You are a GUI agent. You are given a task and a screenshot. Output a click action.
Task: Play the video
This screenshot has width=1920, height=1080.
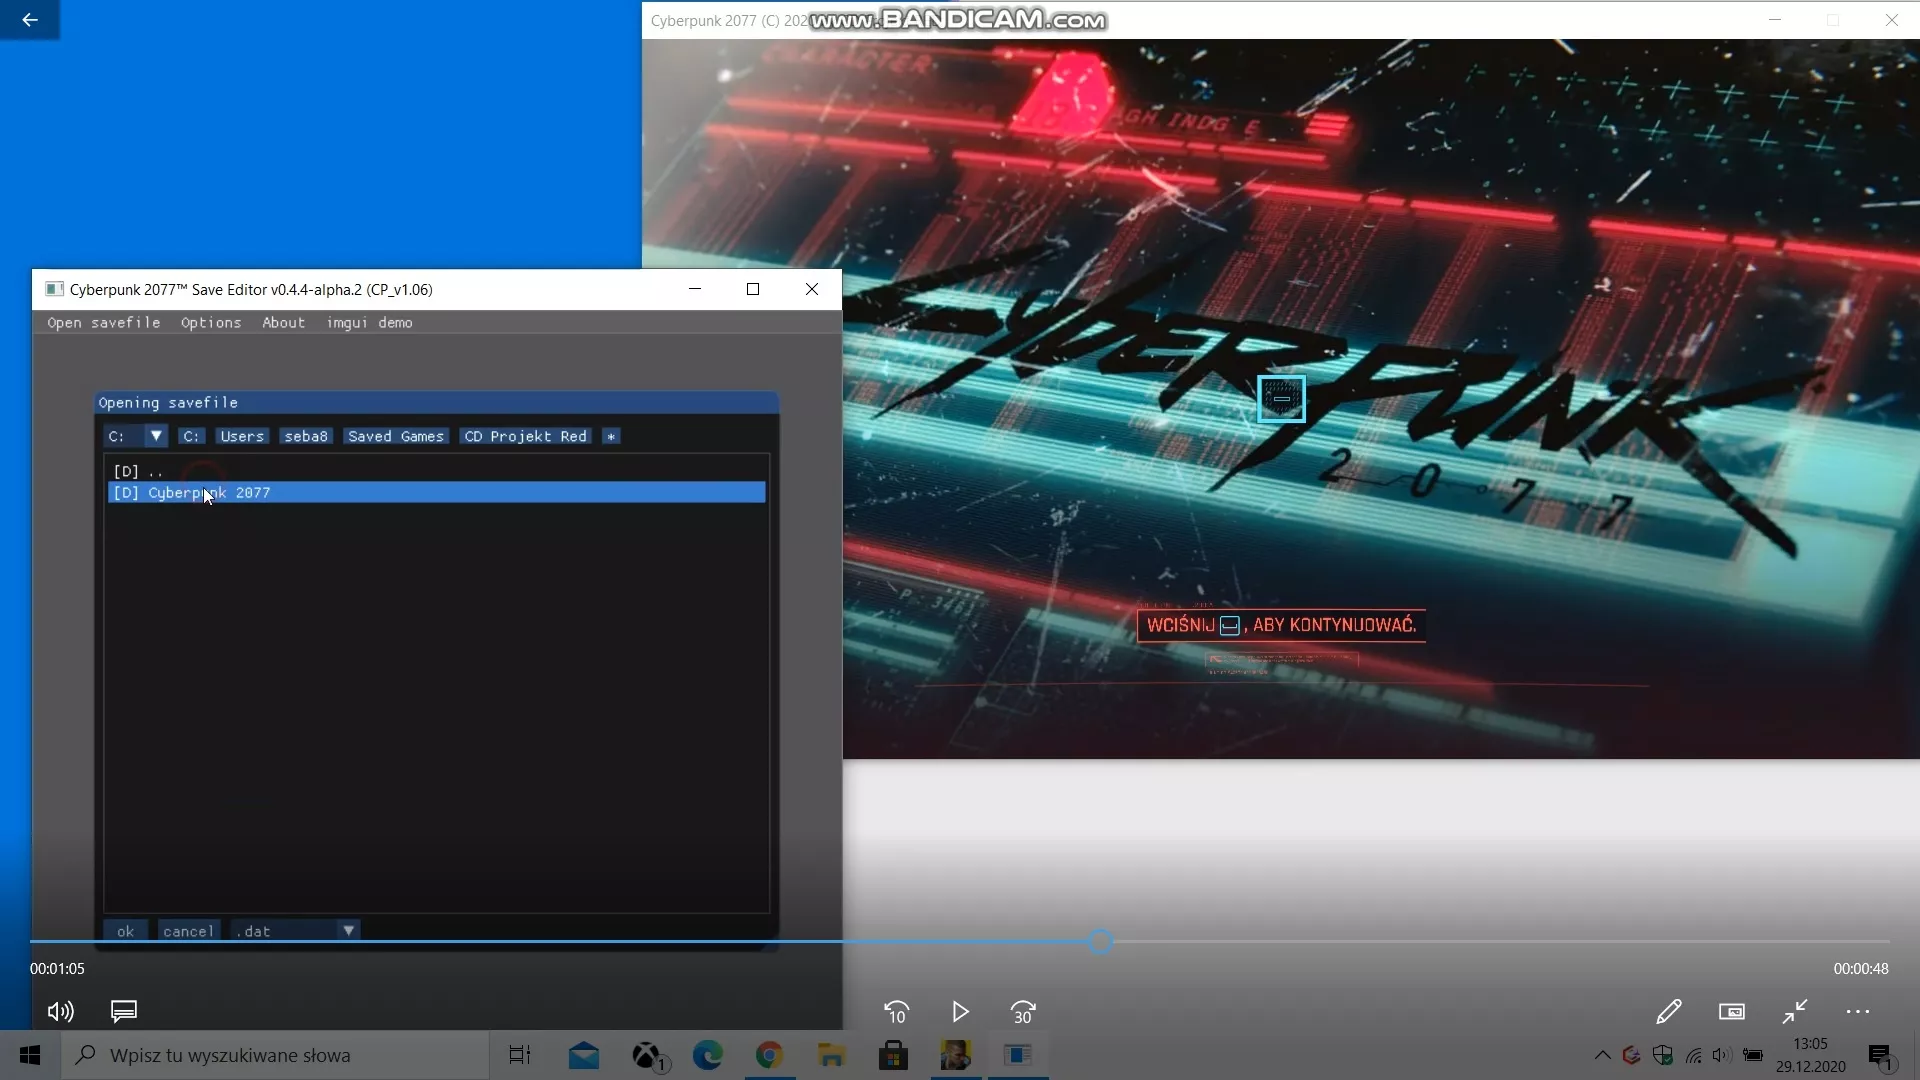coord(960,1012)
